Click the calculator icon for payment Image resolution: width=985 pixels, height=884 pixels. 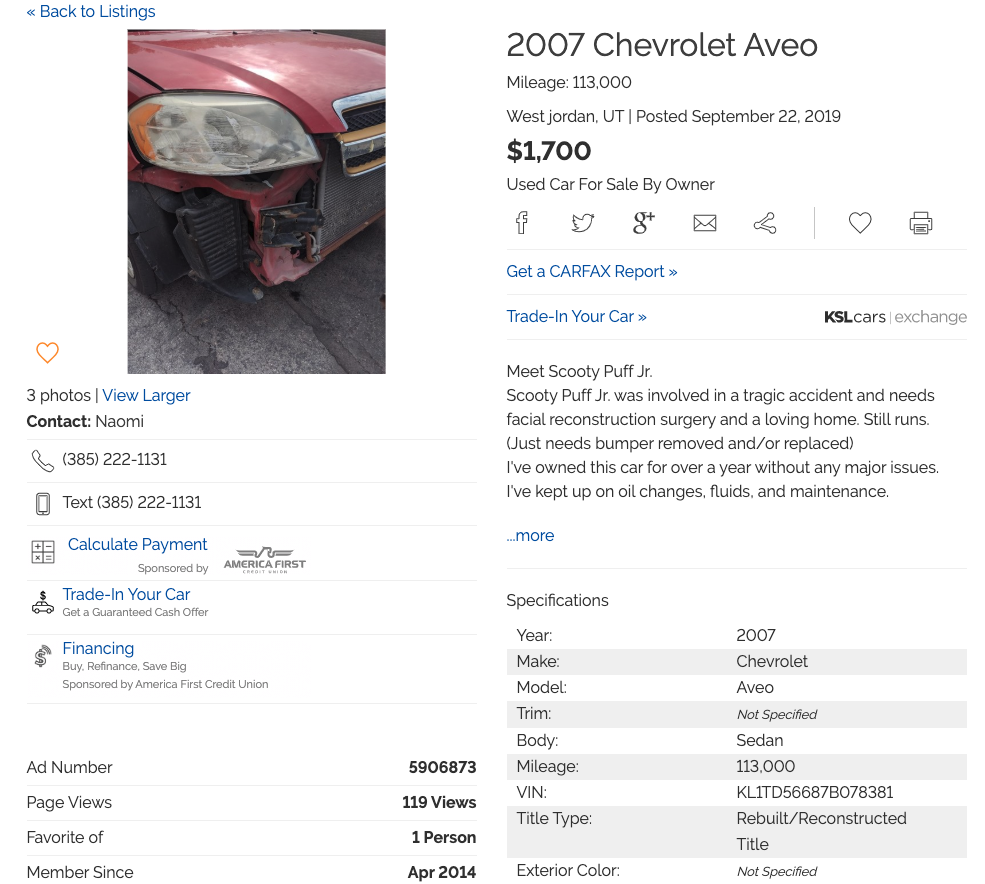pos(43,552)
